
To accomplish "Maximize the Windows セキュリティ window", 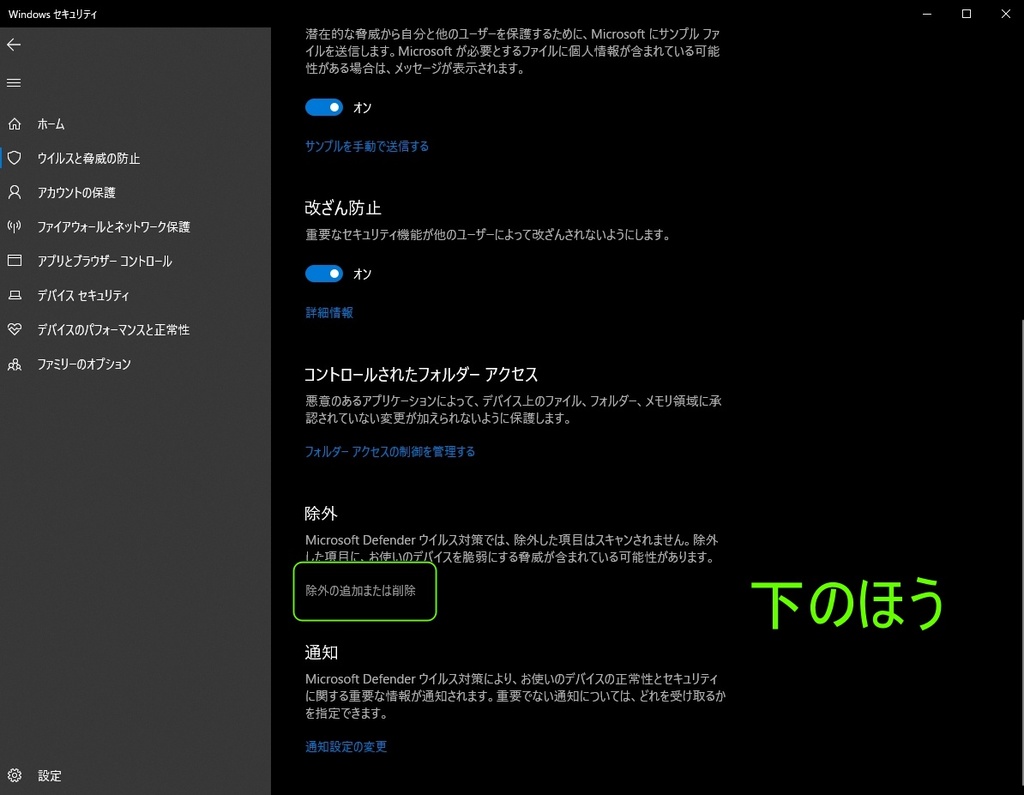I will point(967,14).
